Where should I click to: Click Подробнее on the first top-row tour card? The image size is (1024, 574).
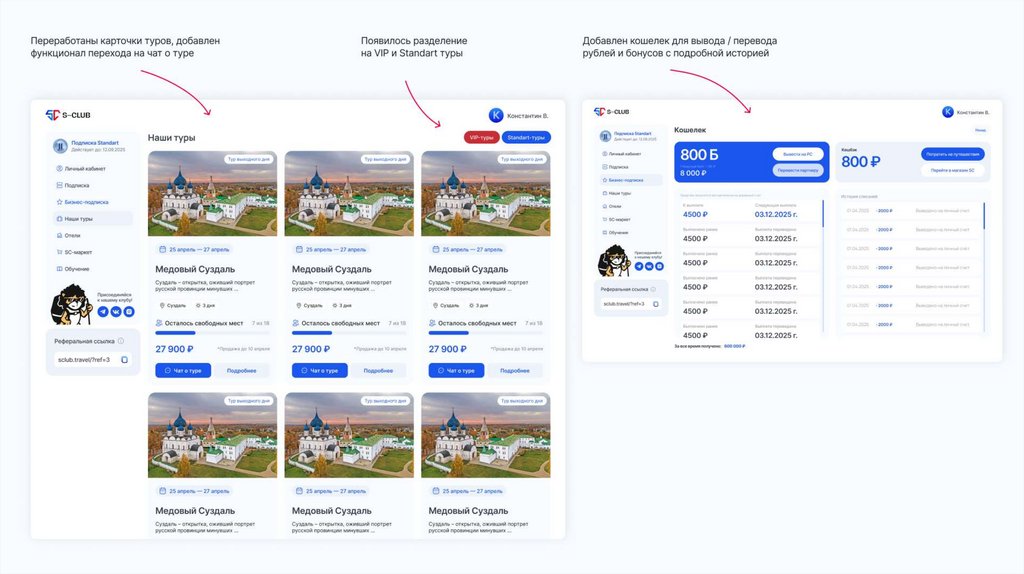pos(242,370)
